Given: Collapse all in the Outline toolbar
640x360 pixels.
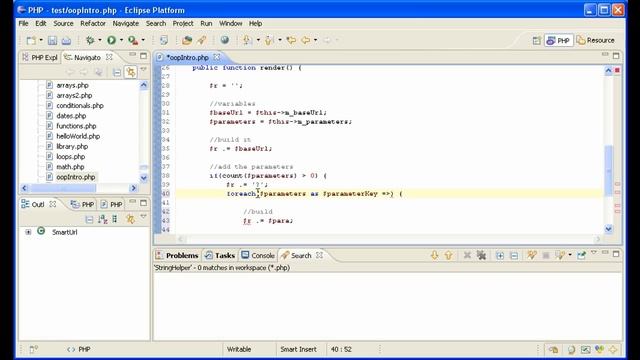Looking at the screenshot, I should (x=89, y=220).
